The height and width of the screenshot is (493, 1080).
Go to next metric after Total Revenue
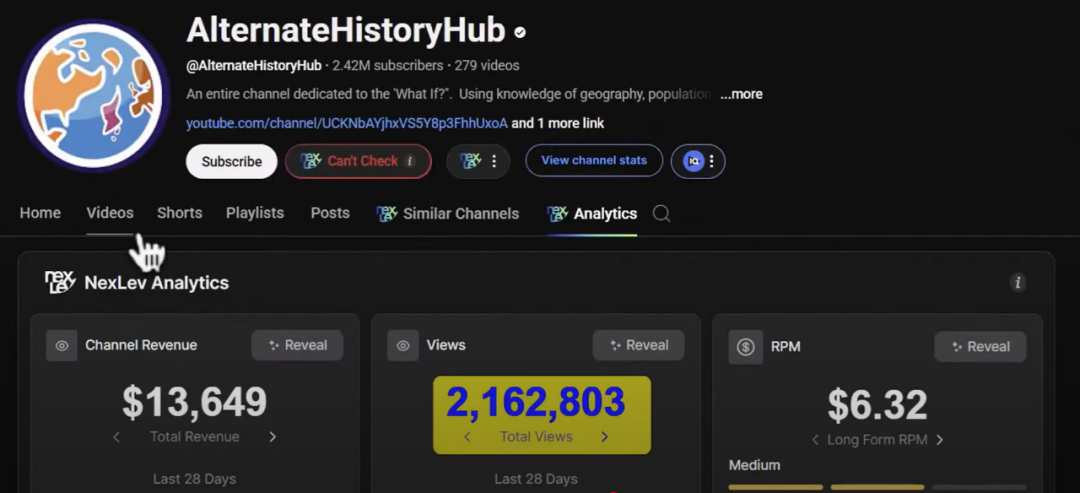272,437
